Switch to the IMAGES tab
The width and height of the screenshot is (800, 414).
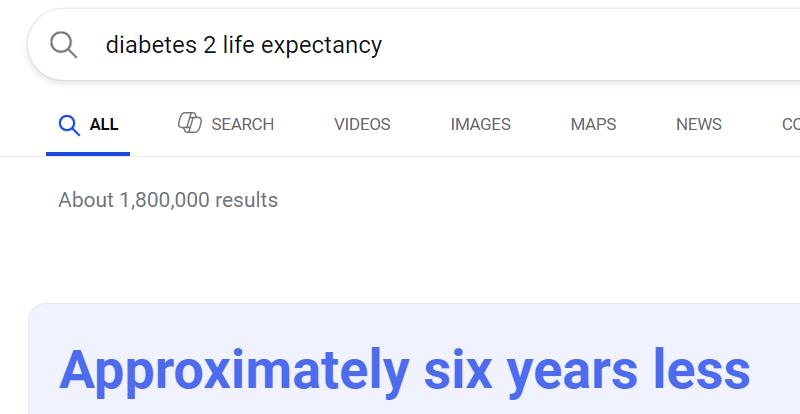[480, 125]
